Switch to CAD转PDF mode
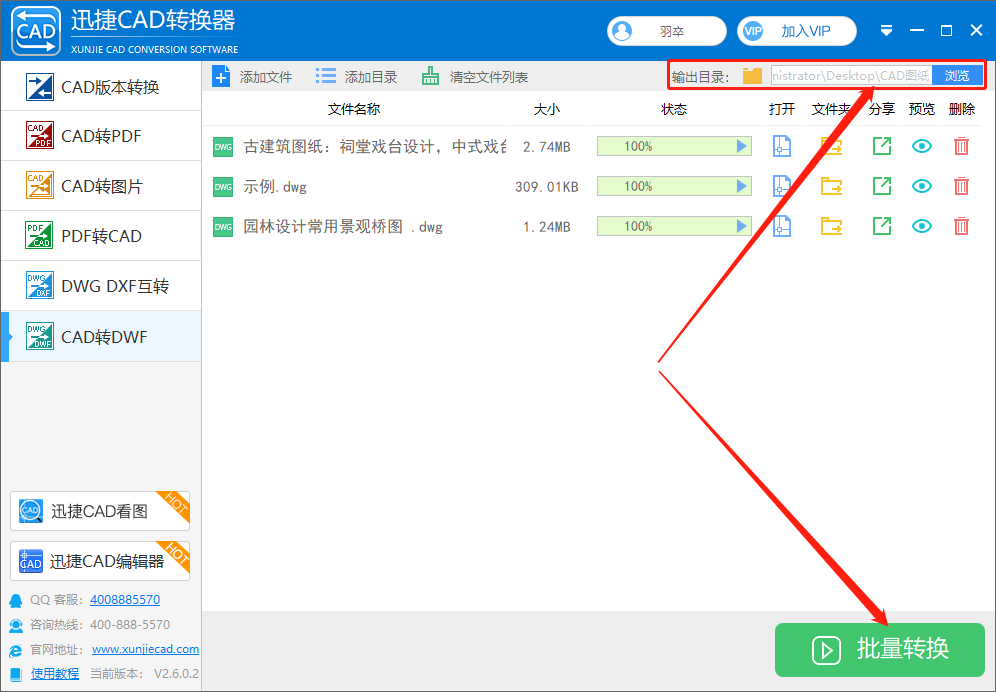Viewport: 996px width, 692px height. 102,136
